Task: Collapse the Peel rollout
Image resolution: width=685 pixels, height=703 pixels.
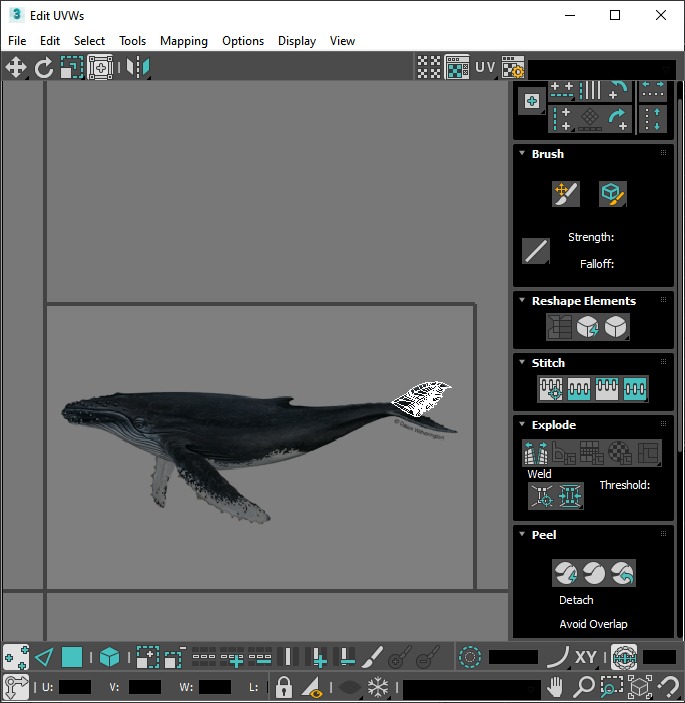Action: pos(522,534)
